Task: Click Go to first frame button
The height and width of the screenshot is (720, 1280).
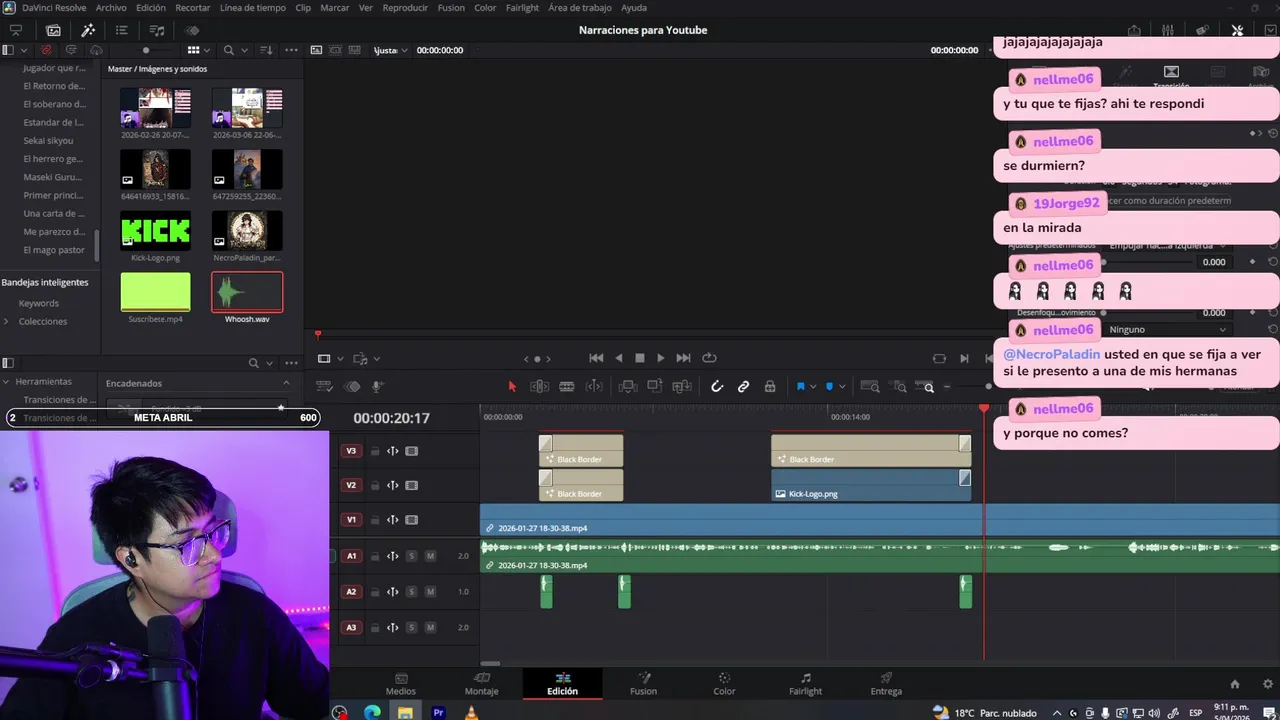Action: tap(596, 358)
